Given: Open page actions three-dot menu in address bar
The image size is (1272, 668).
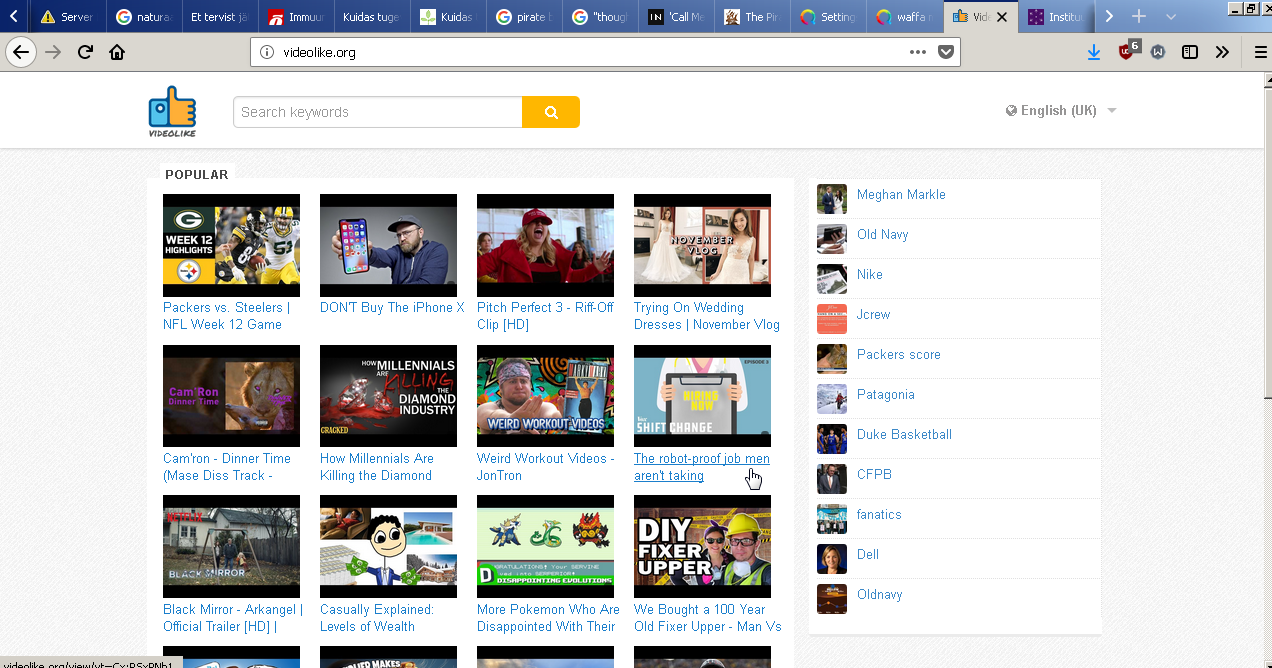Looking at the screenshot, I should pos(917,52).
